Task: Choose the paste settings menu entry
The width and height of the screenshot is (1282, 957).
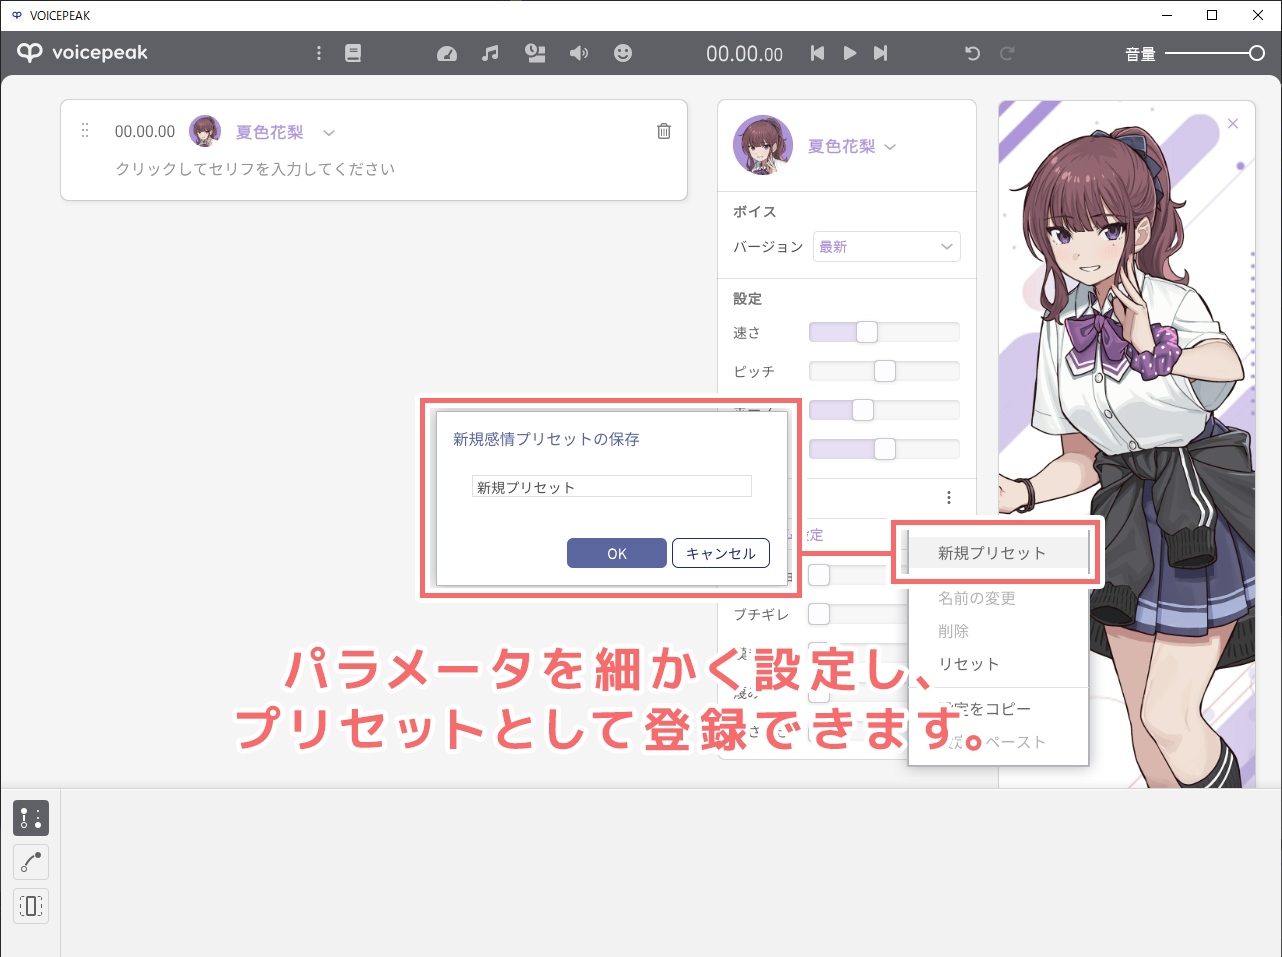Action: 998,742
